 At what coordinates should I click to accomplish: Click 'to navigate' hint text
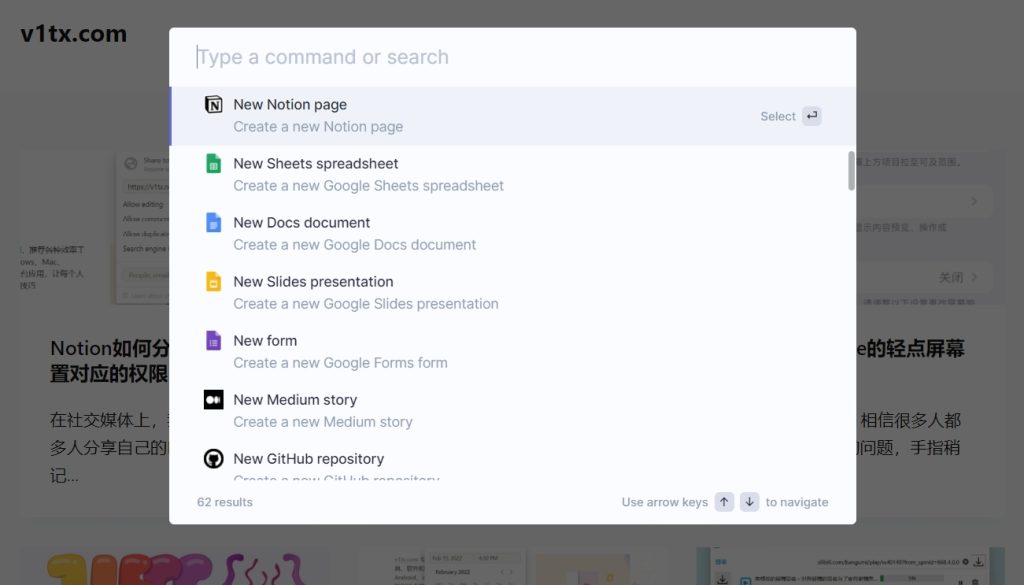(x=797, y=502)
